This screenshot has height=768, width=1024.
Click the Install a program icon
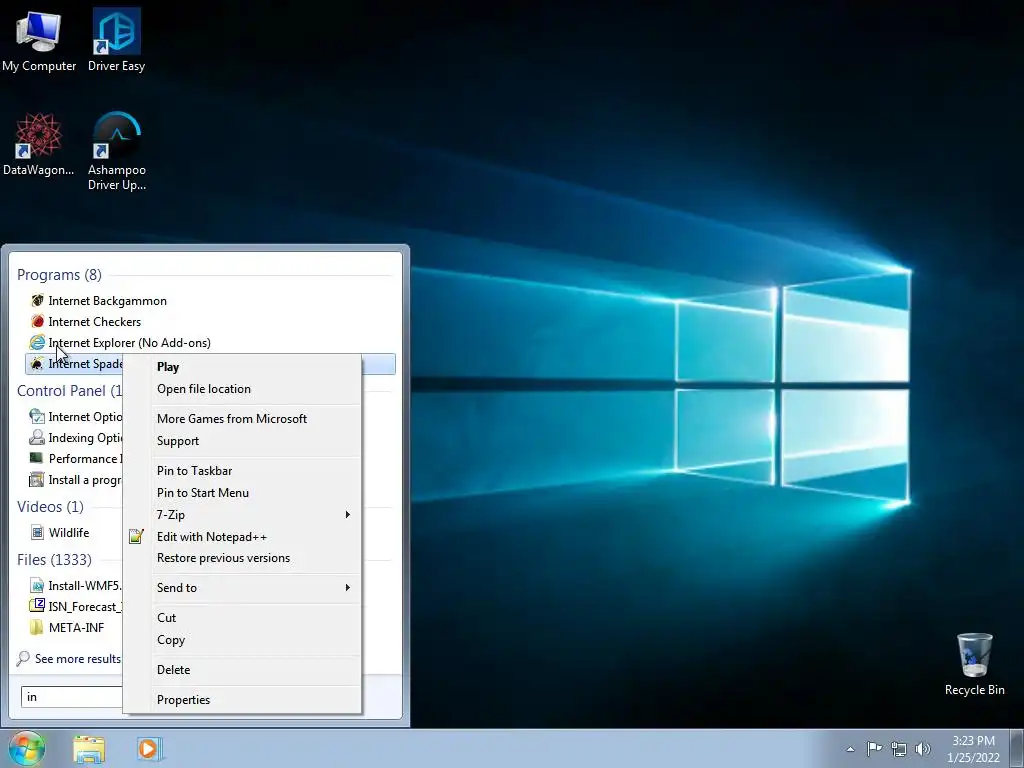[37, 479]
